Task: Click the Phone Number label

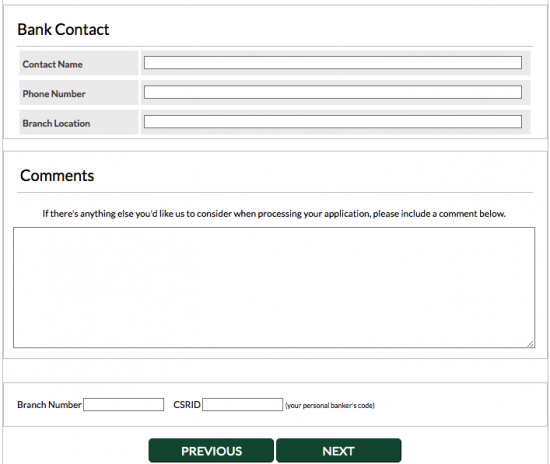Action: pos(54,94)
